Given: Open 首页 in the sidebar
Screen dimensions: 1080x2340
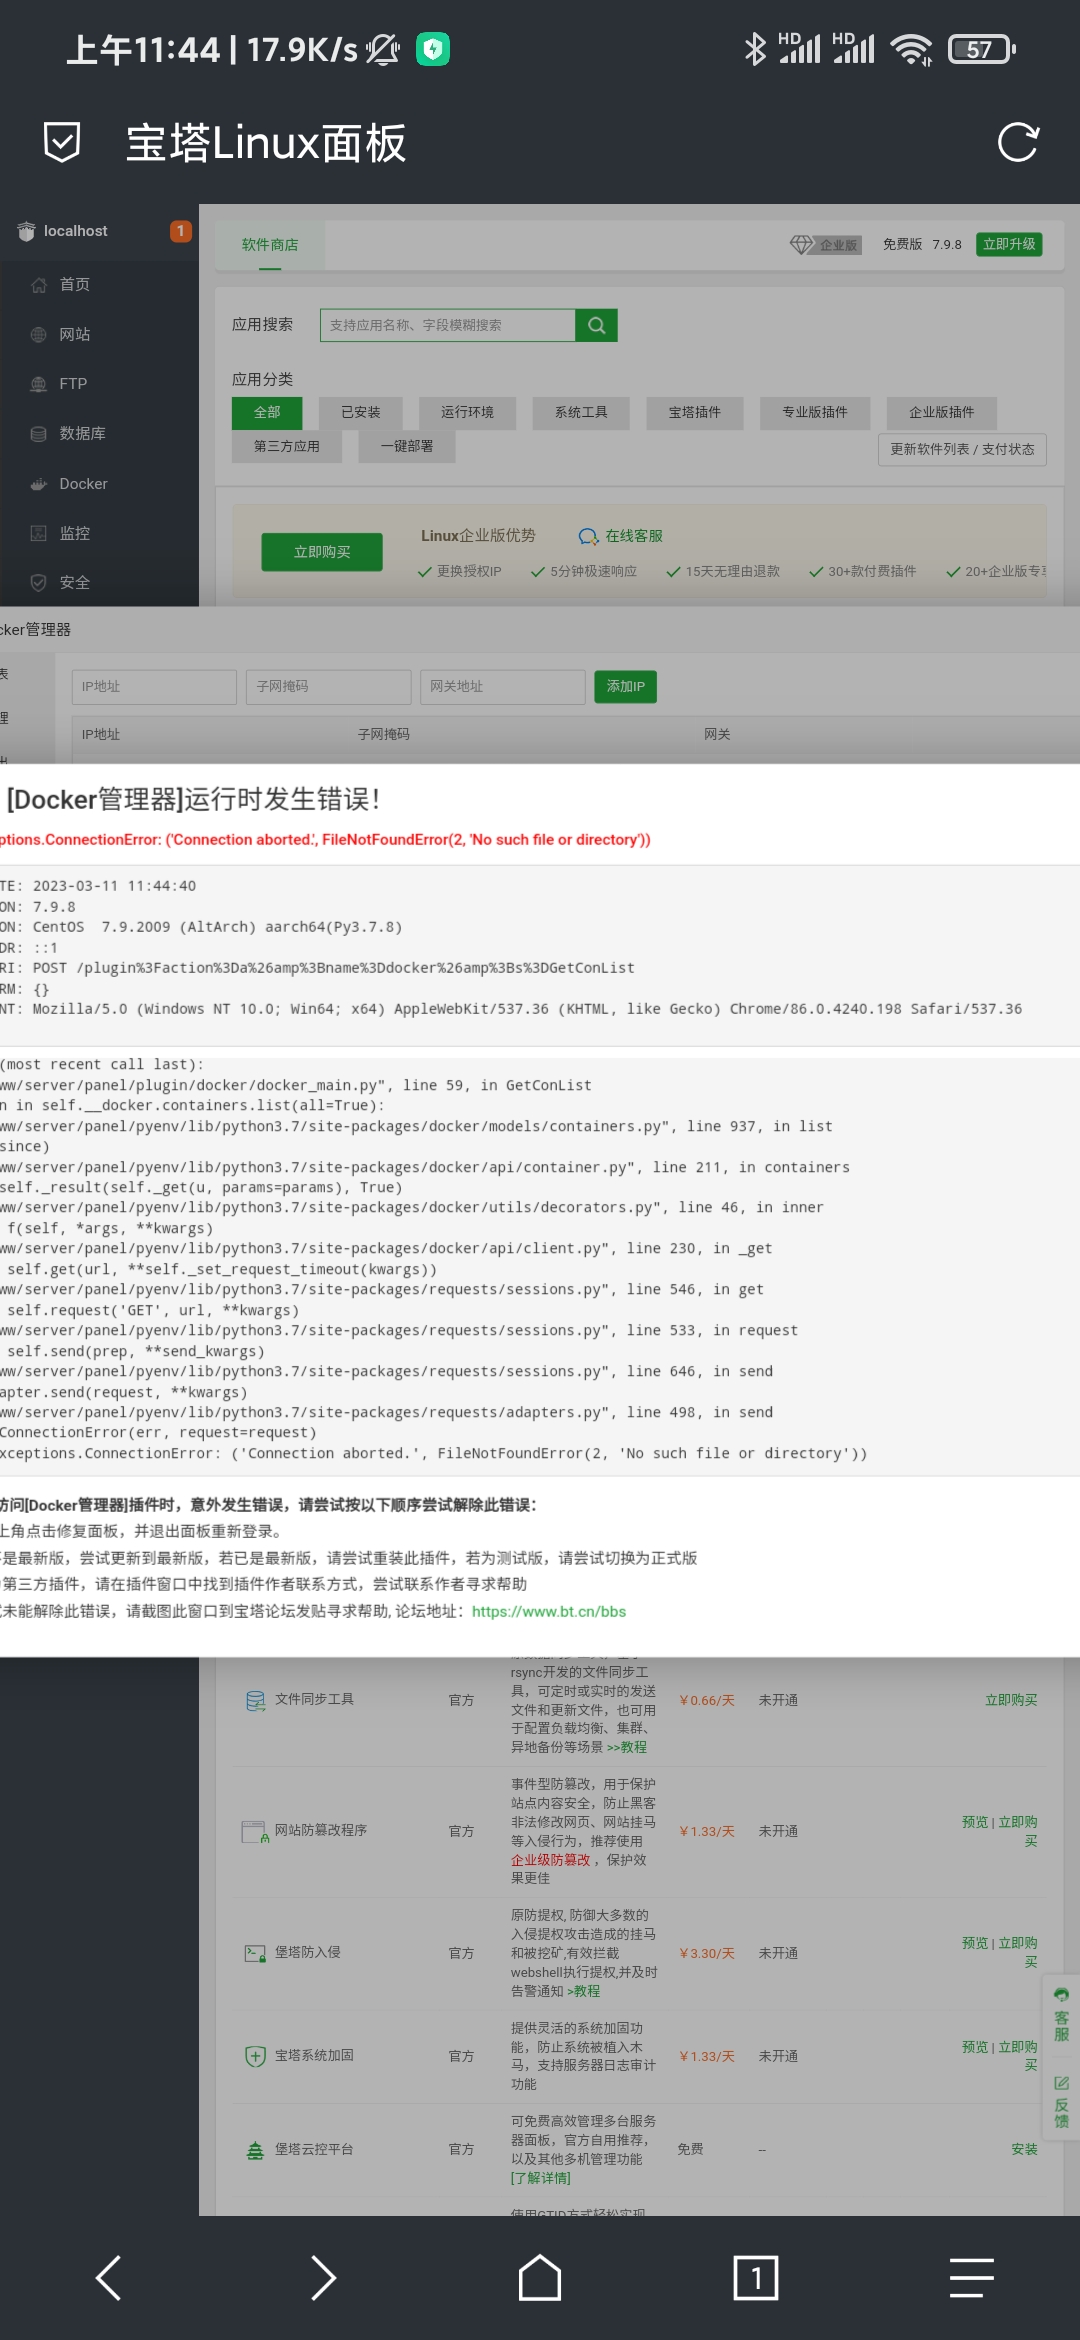Looking at the screenshot, I should coord(75,285).
